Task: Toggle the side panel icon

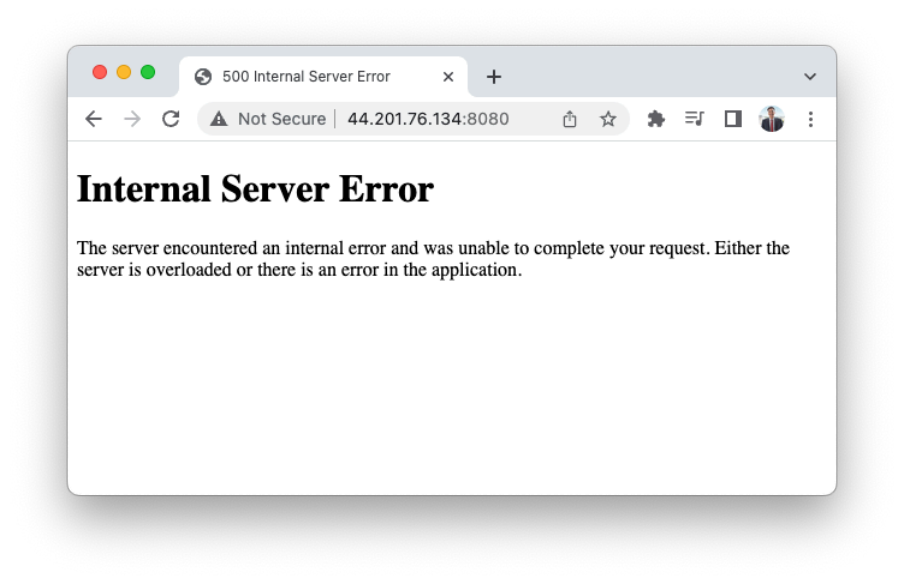Action: pos(733,119)
